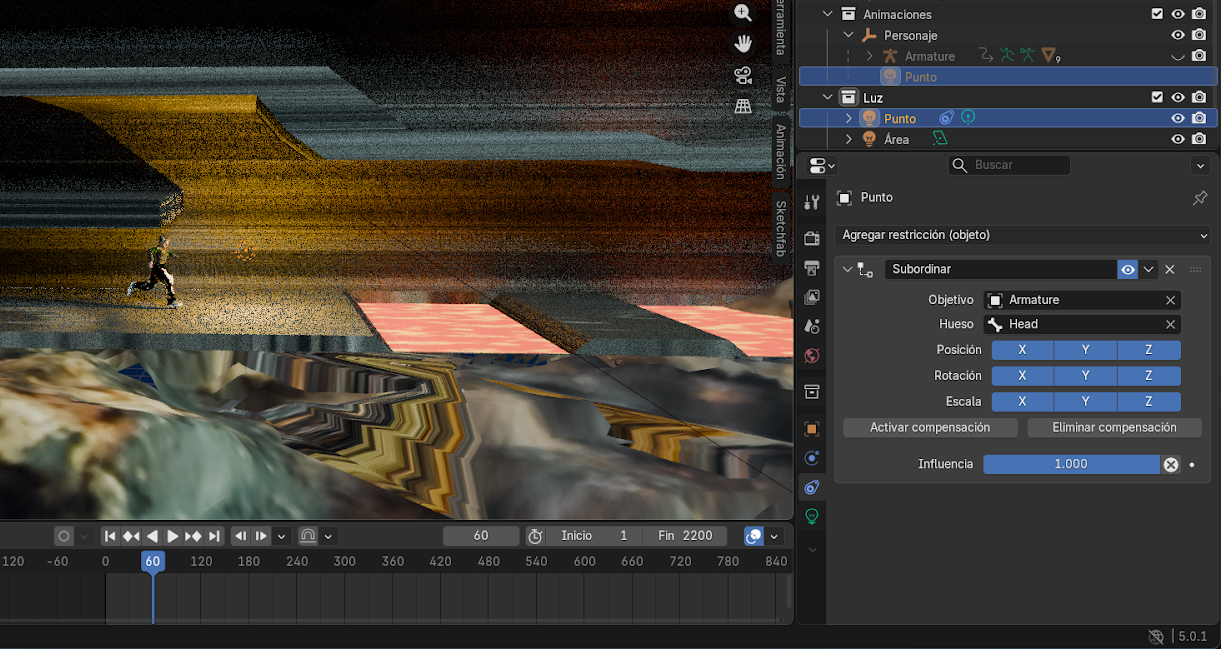
Task: Pin the properties panel with pin icon
Action: pyautogui.click(x=1200, y=198)
